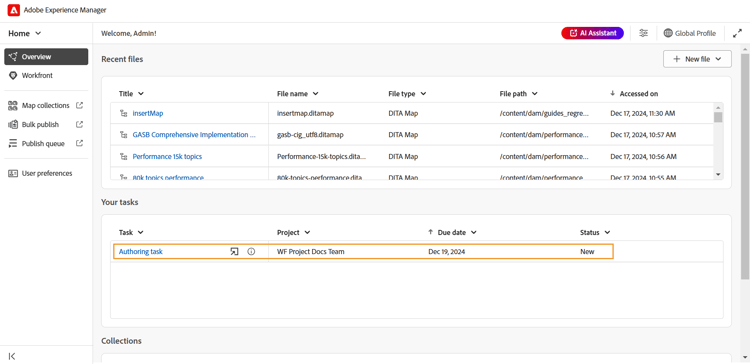This screenshot has width=750, height=364.
Task: Open User preferences
Action: tap(46, 173)
